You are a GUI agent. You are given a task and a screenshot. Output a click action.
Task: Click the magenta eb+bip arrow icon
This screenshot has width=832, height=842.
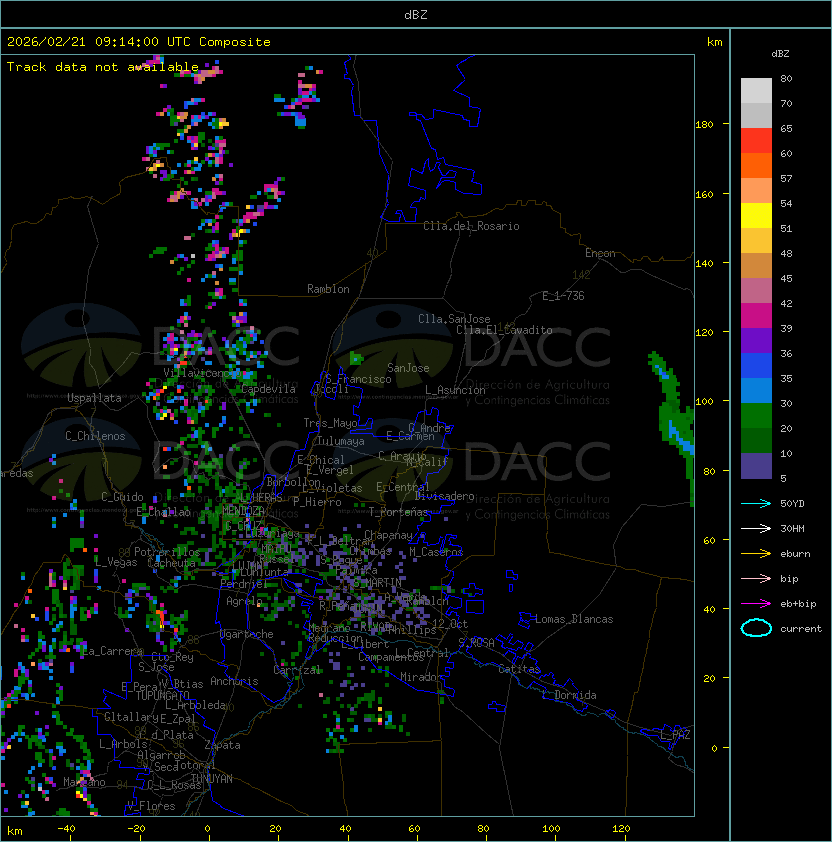coord(756,604)
